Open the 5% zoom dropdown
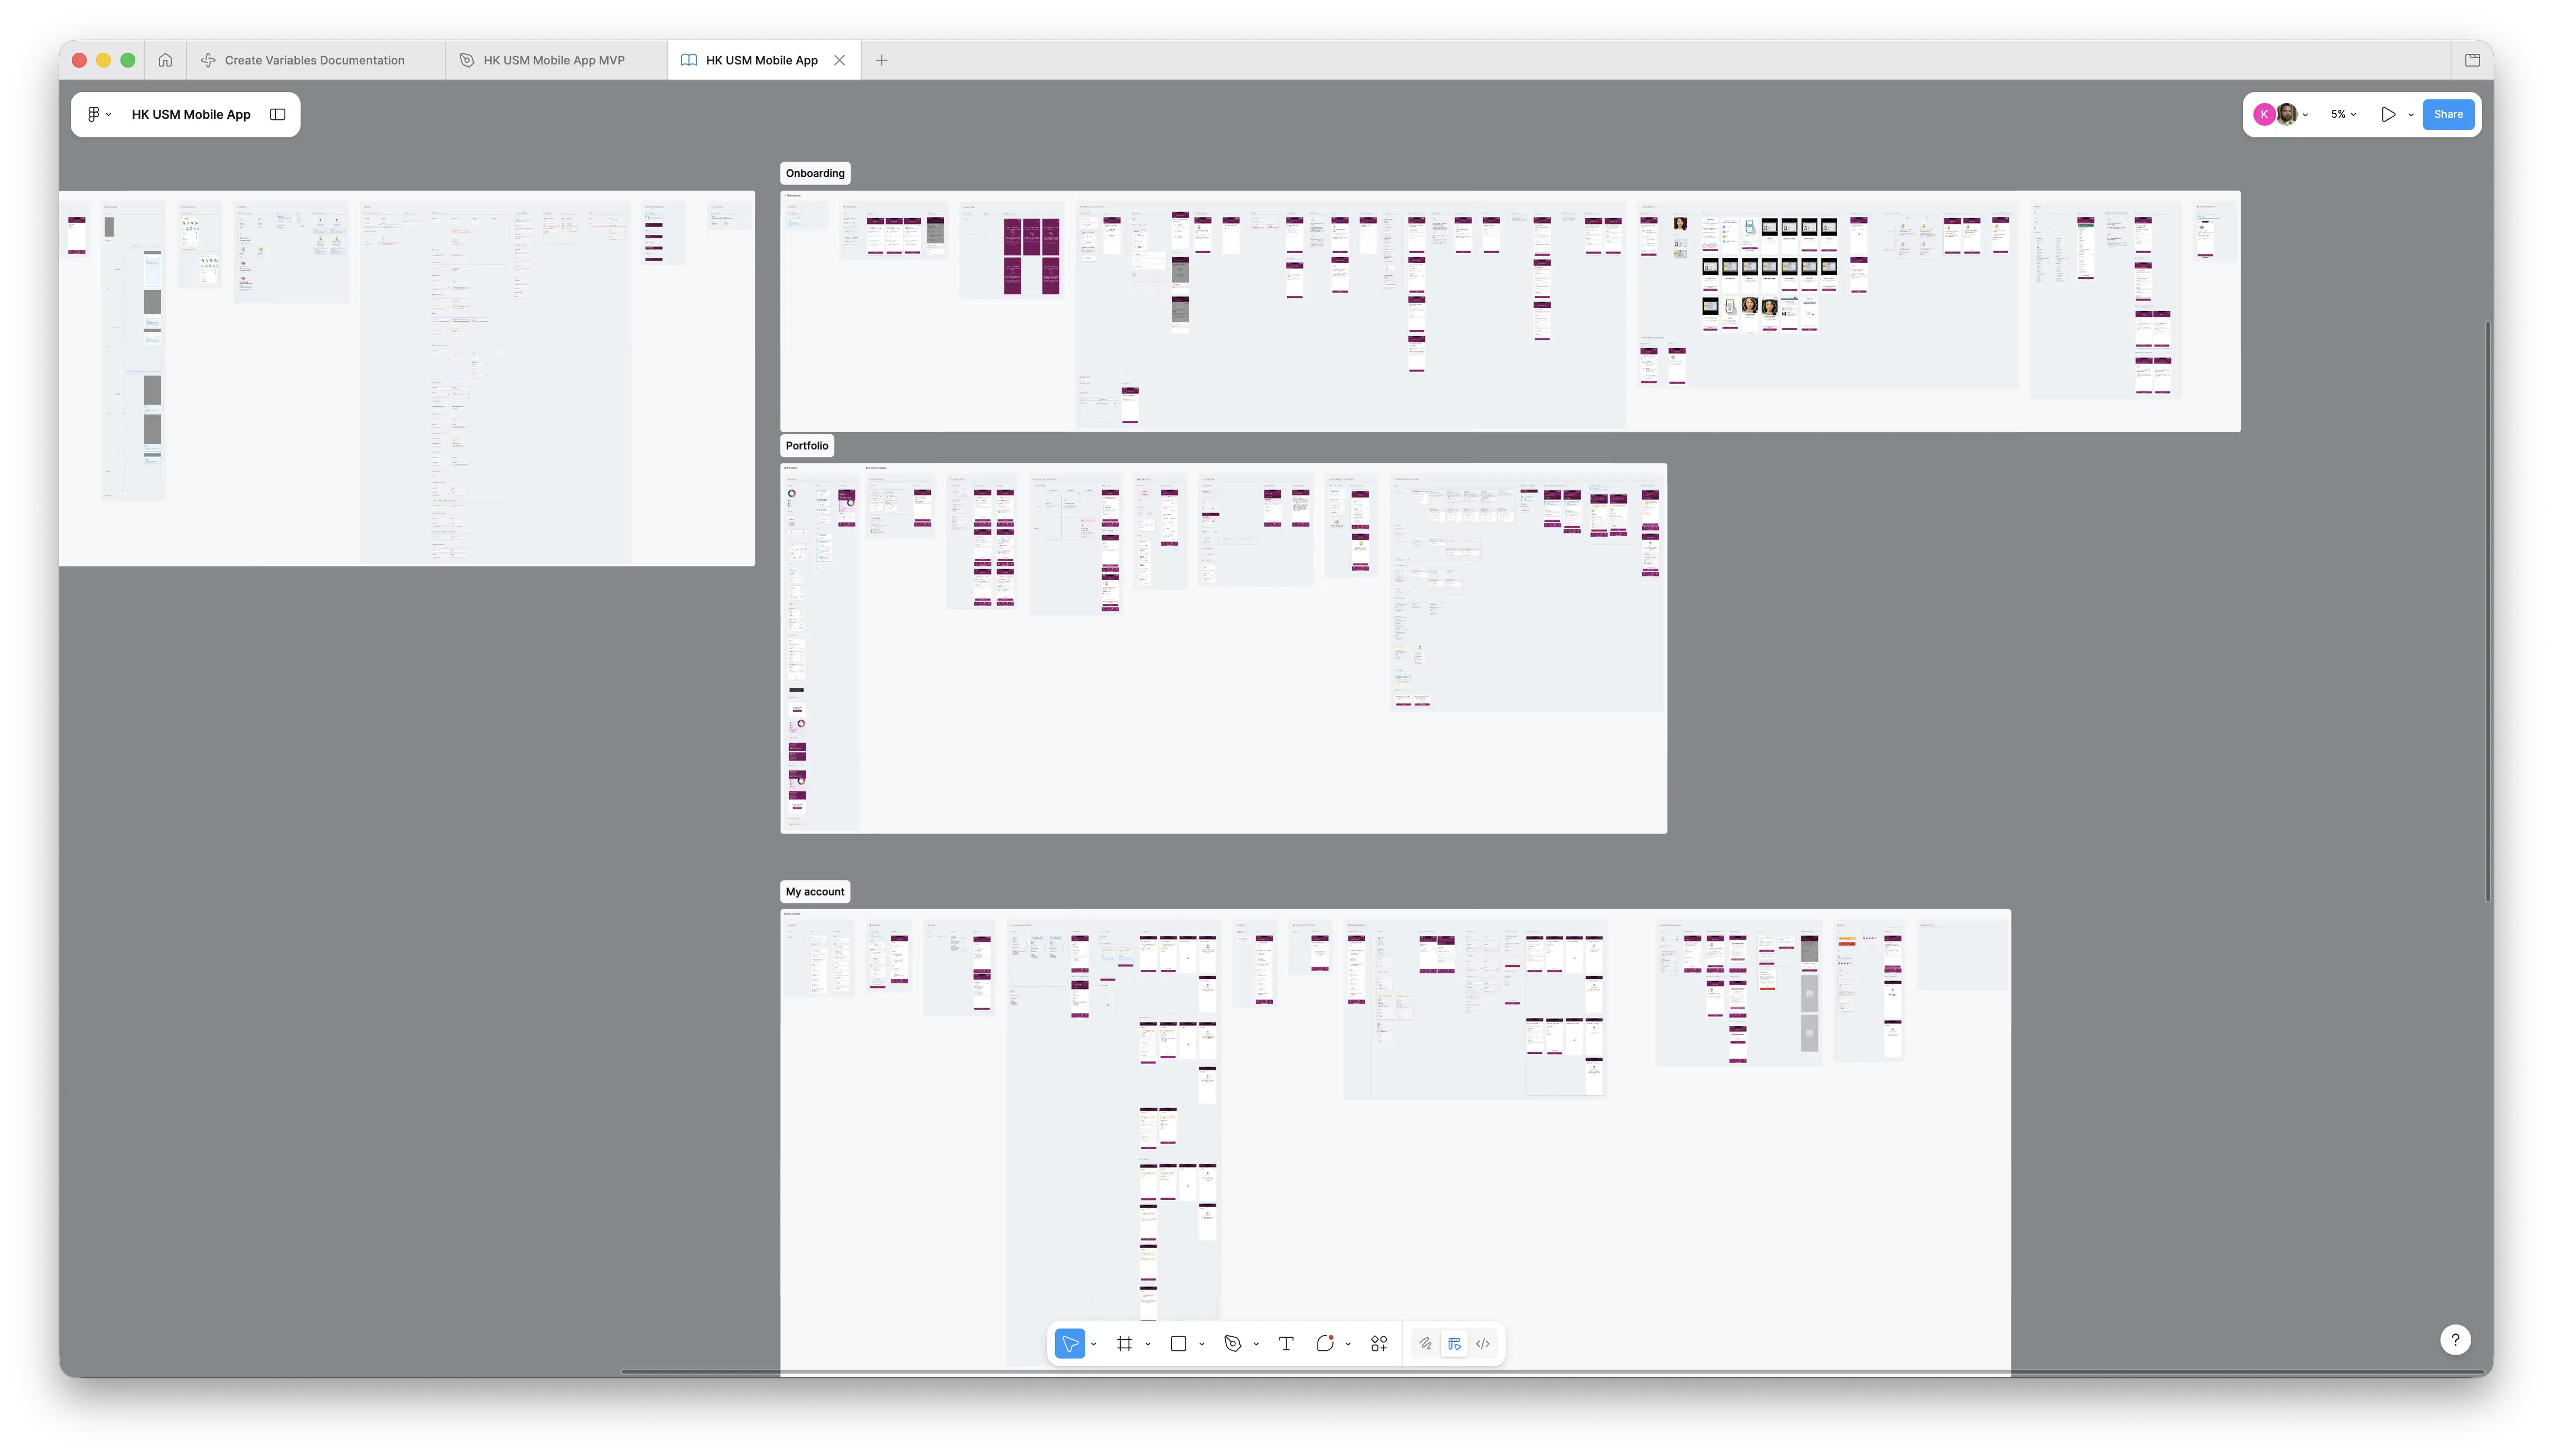 click(x=2343, y=114)
